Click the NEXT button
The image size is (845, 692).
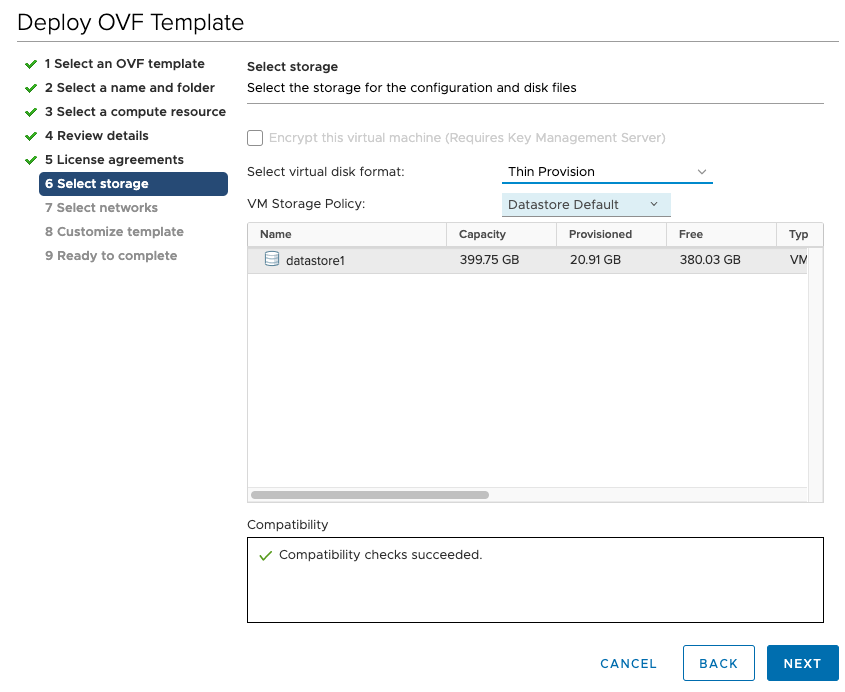pyautogui.click(x=802, y=663)
